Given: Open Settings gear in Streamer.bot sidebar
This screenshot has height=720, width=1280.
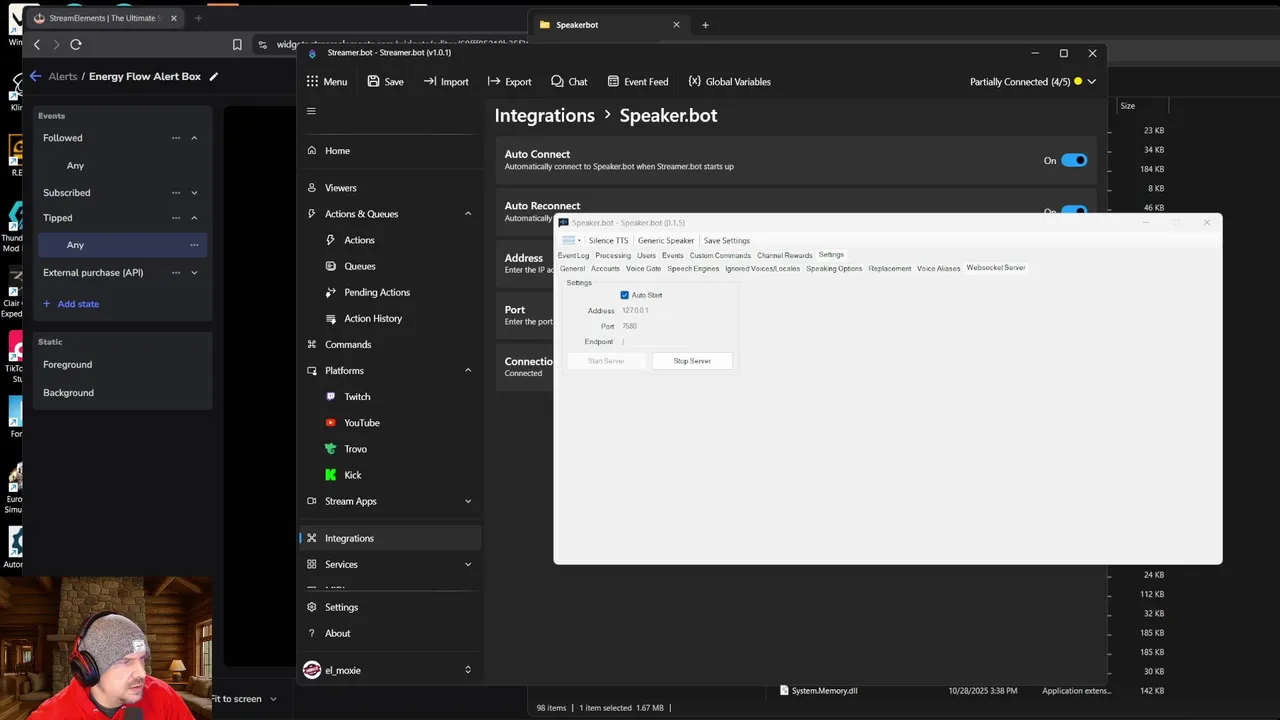Looking at the screenshot, I should click(312, 607).
